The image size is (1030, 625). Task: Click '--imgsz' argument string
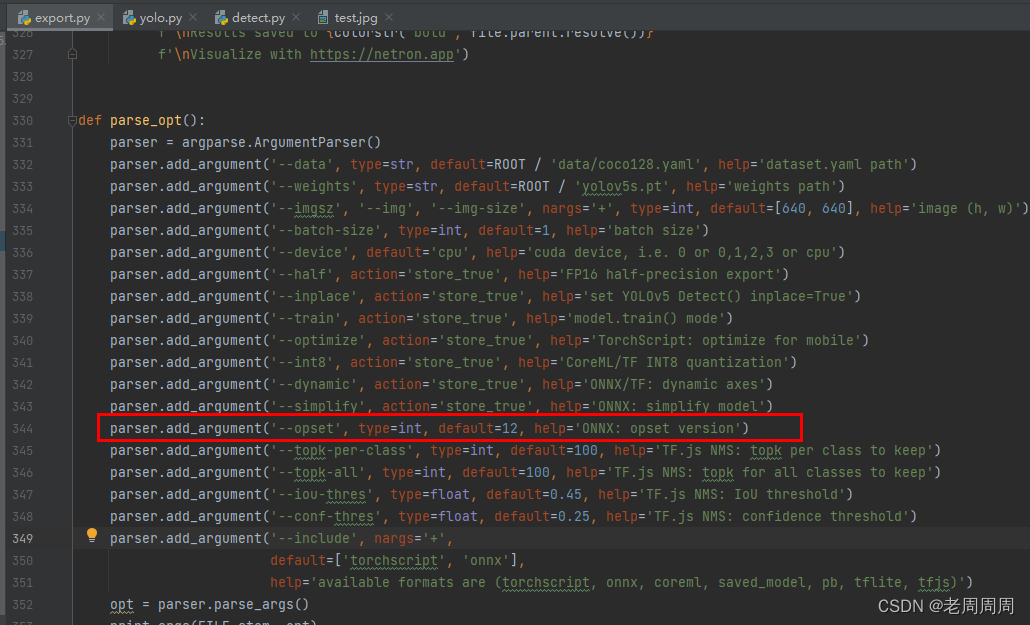(x=306, y=208)
